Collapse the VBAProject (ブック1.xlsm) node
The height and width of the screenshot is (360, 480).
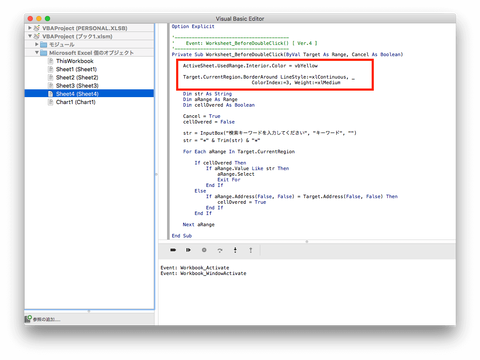[x=30, y=36]
